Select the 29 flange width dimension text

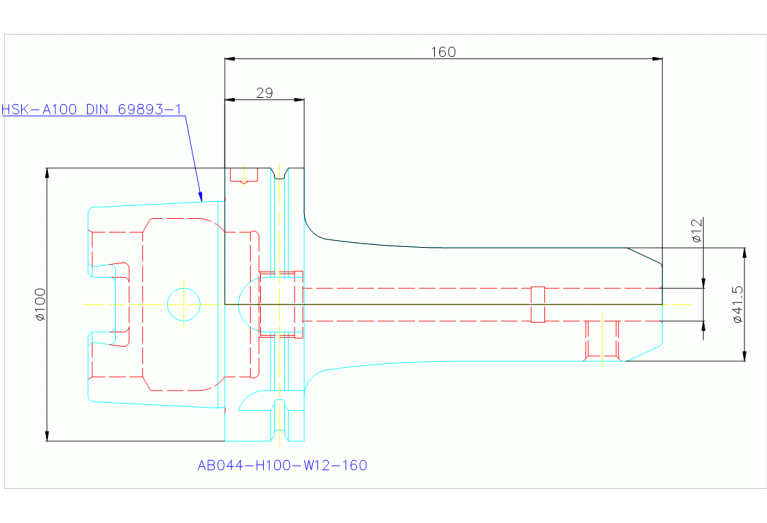tap(264, 93)
